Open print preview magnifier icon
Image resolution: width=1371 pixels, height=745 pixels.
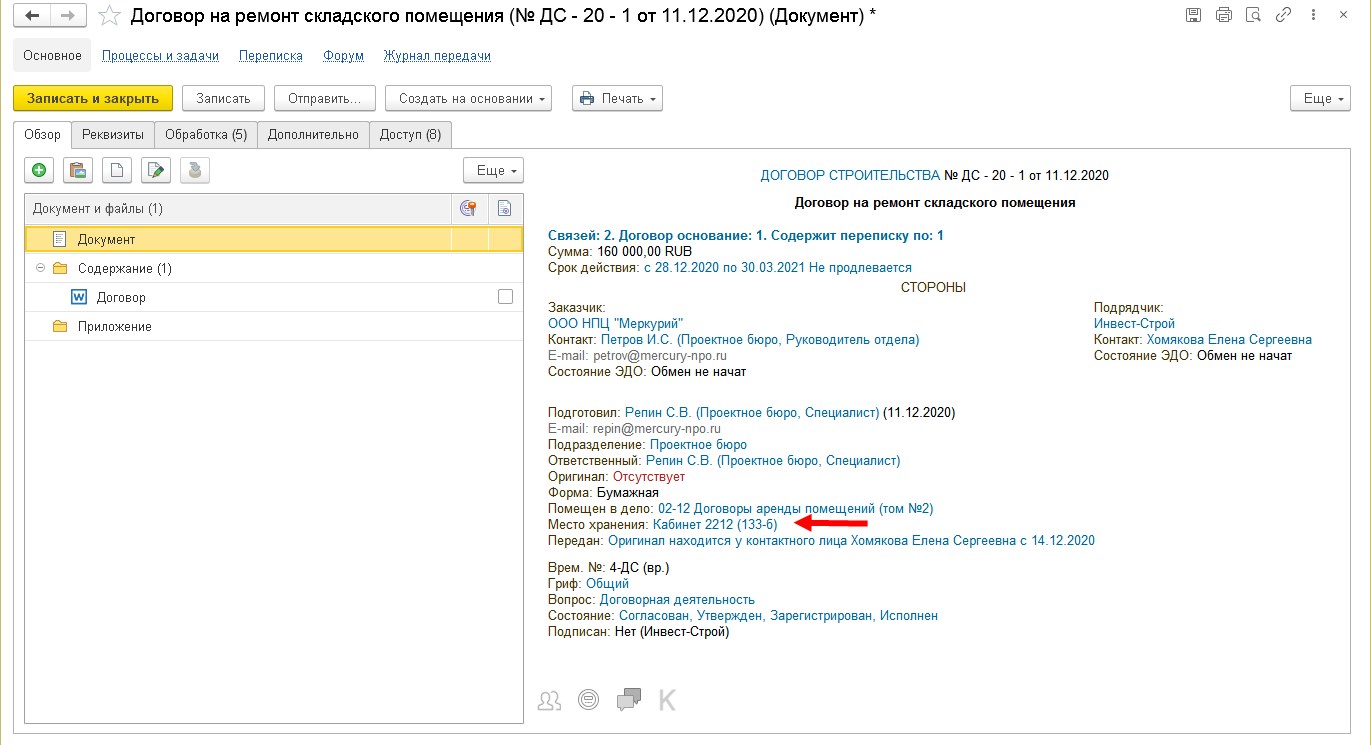pos(1252,15)
